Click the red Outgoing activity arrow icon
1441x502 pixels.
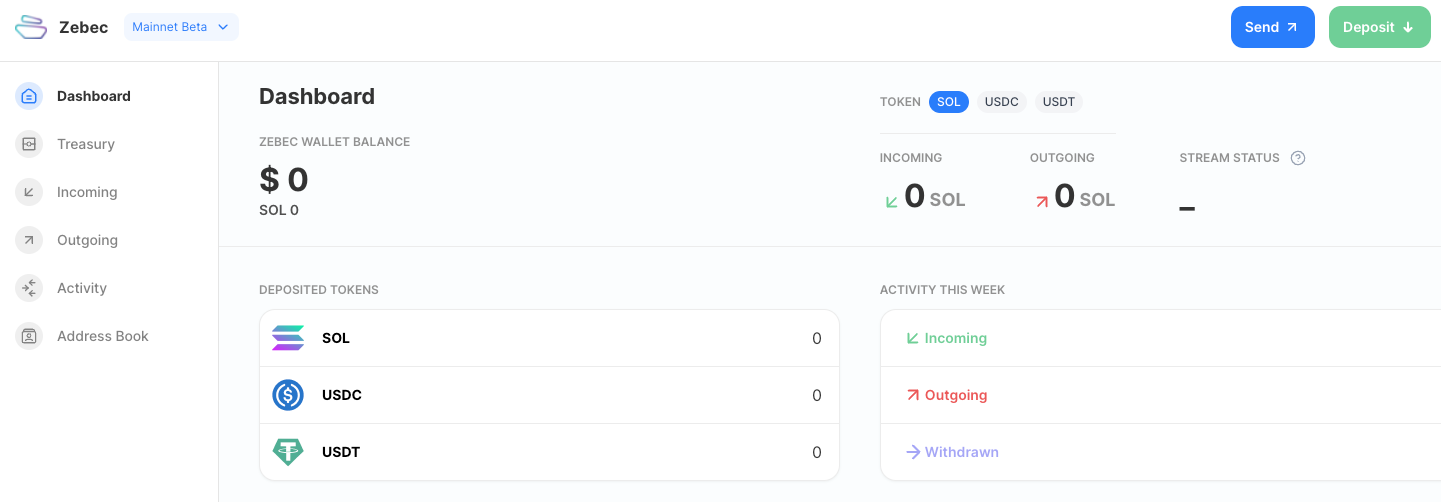912,395
